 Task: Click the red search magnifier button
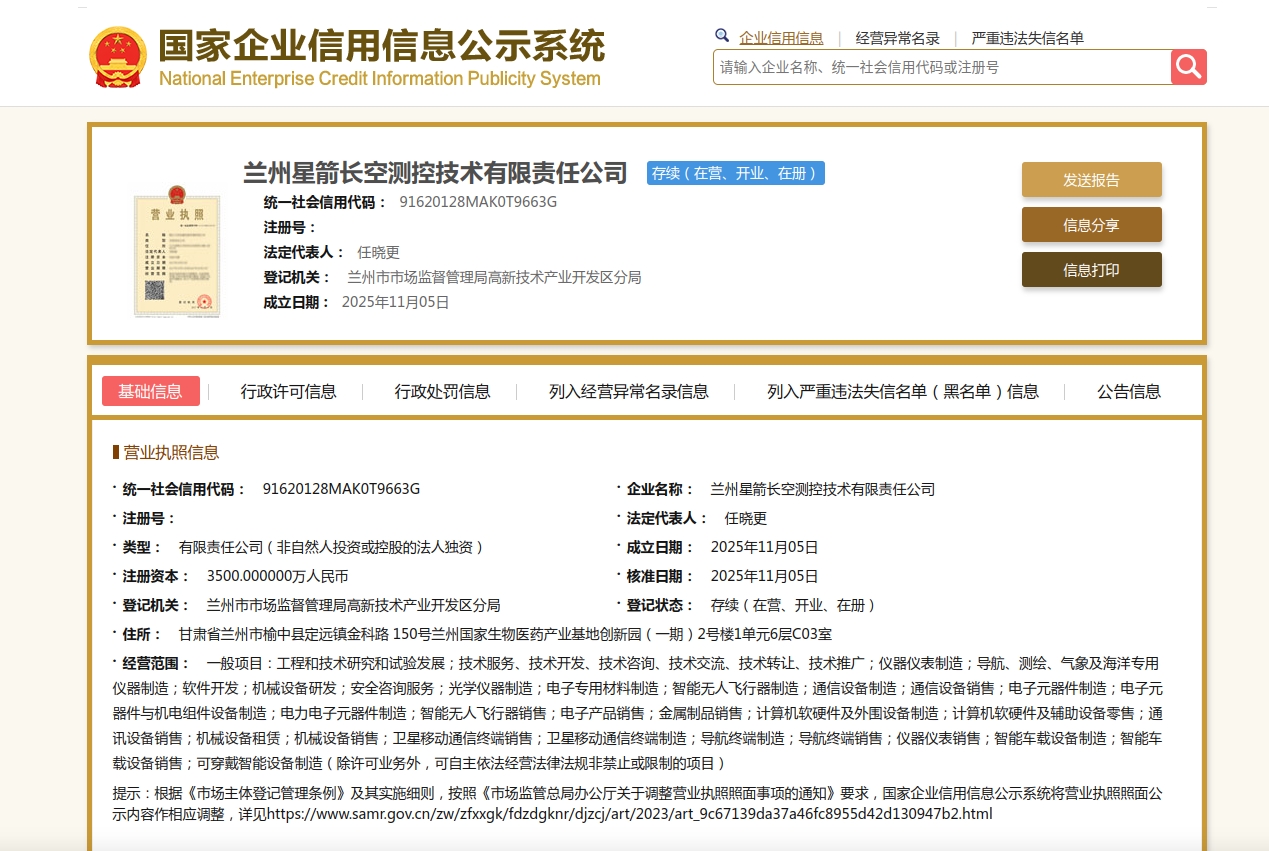[1188, 67]
